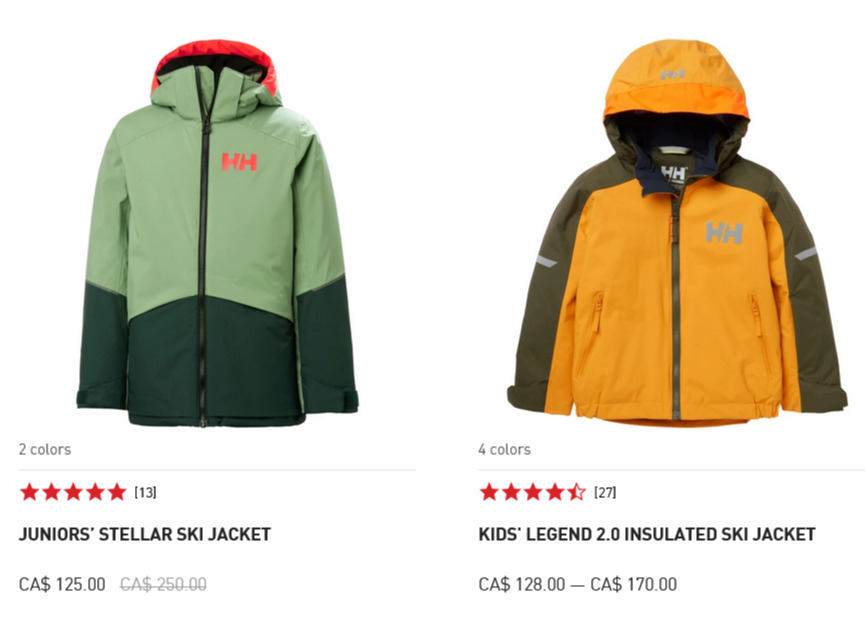
Task: Open the orange Kids' Legend jacket image
Action: [677, 232]
